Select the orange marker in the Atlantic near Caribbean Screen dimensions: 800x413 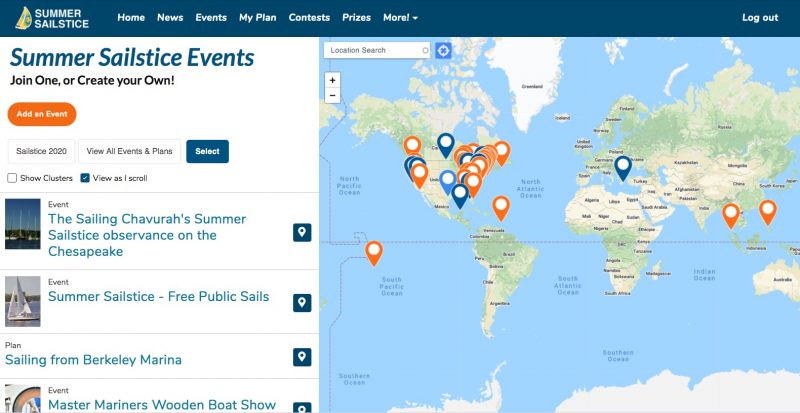pyautogui.click(x=501, y=208)
